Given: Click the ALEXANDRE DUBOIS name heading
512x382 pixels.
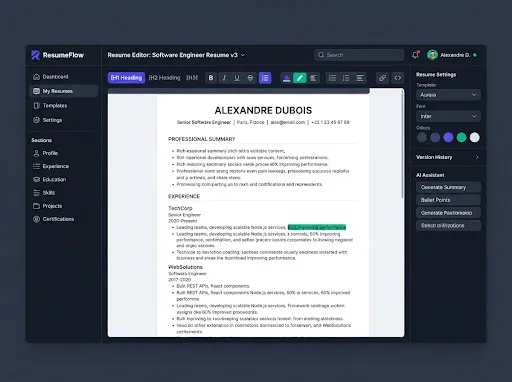Looking at the screenshot, I should click(263, 110).
